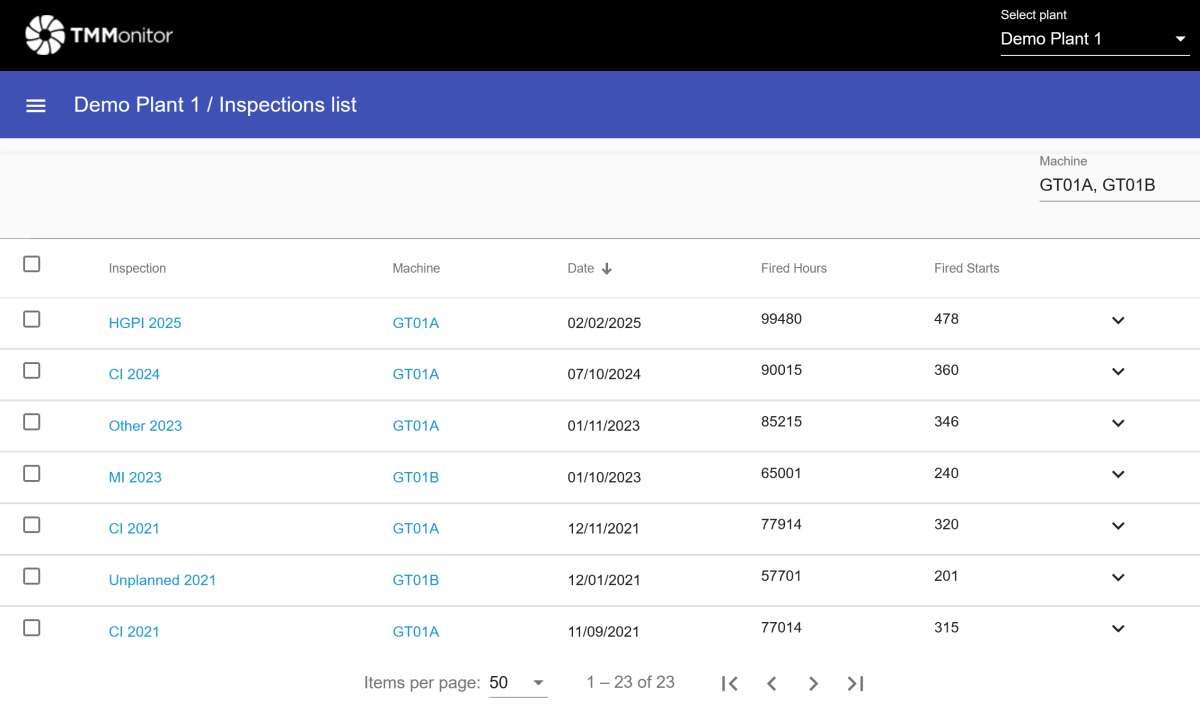
Task: Open the hamburger navigation menu
Action: pyautogui.click(x=36, y=105)
